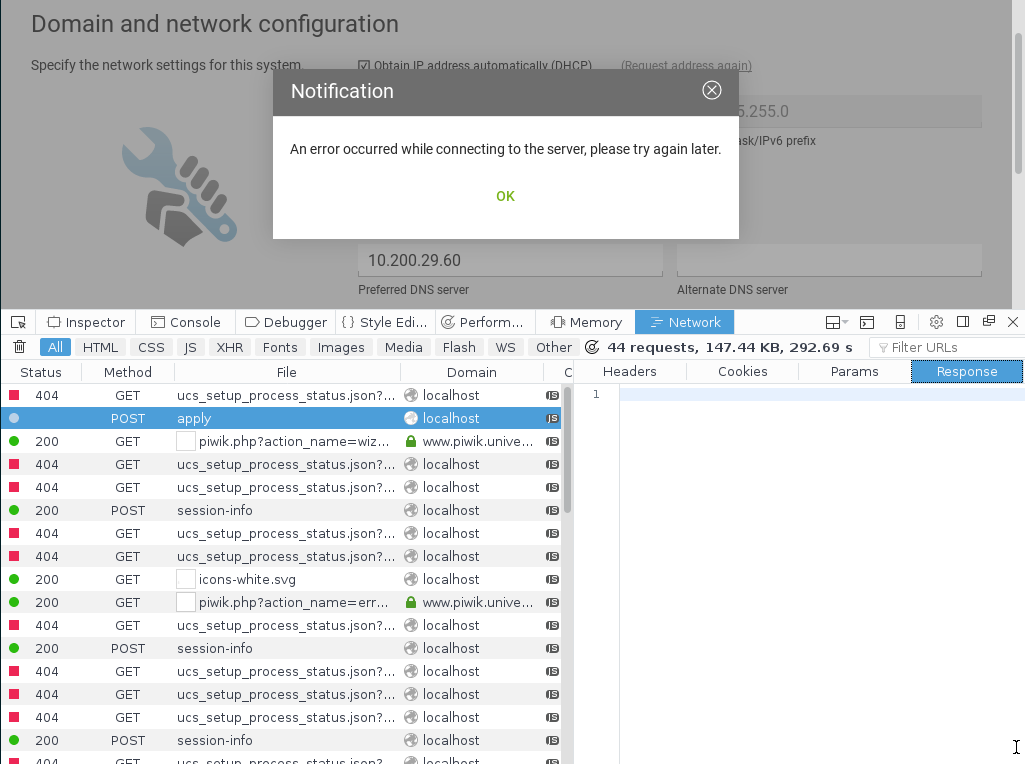Open the frame selection dropdown
This screenshot has height=764, width=1025.
click(836, 322)
